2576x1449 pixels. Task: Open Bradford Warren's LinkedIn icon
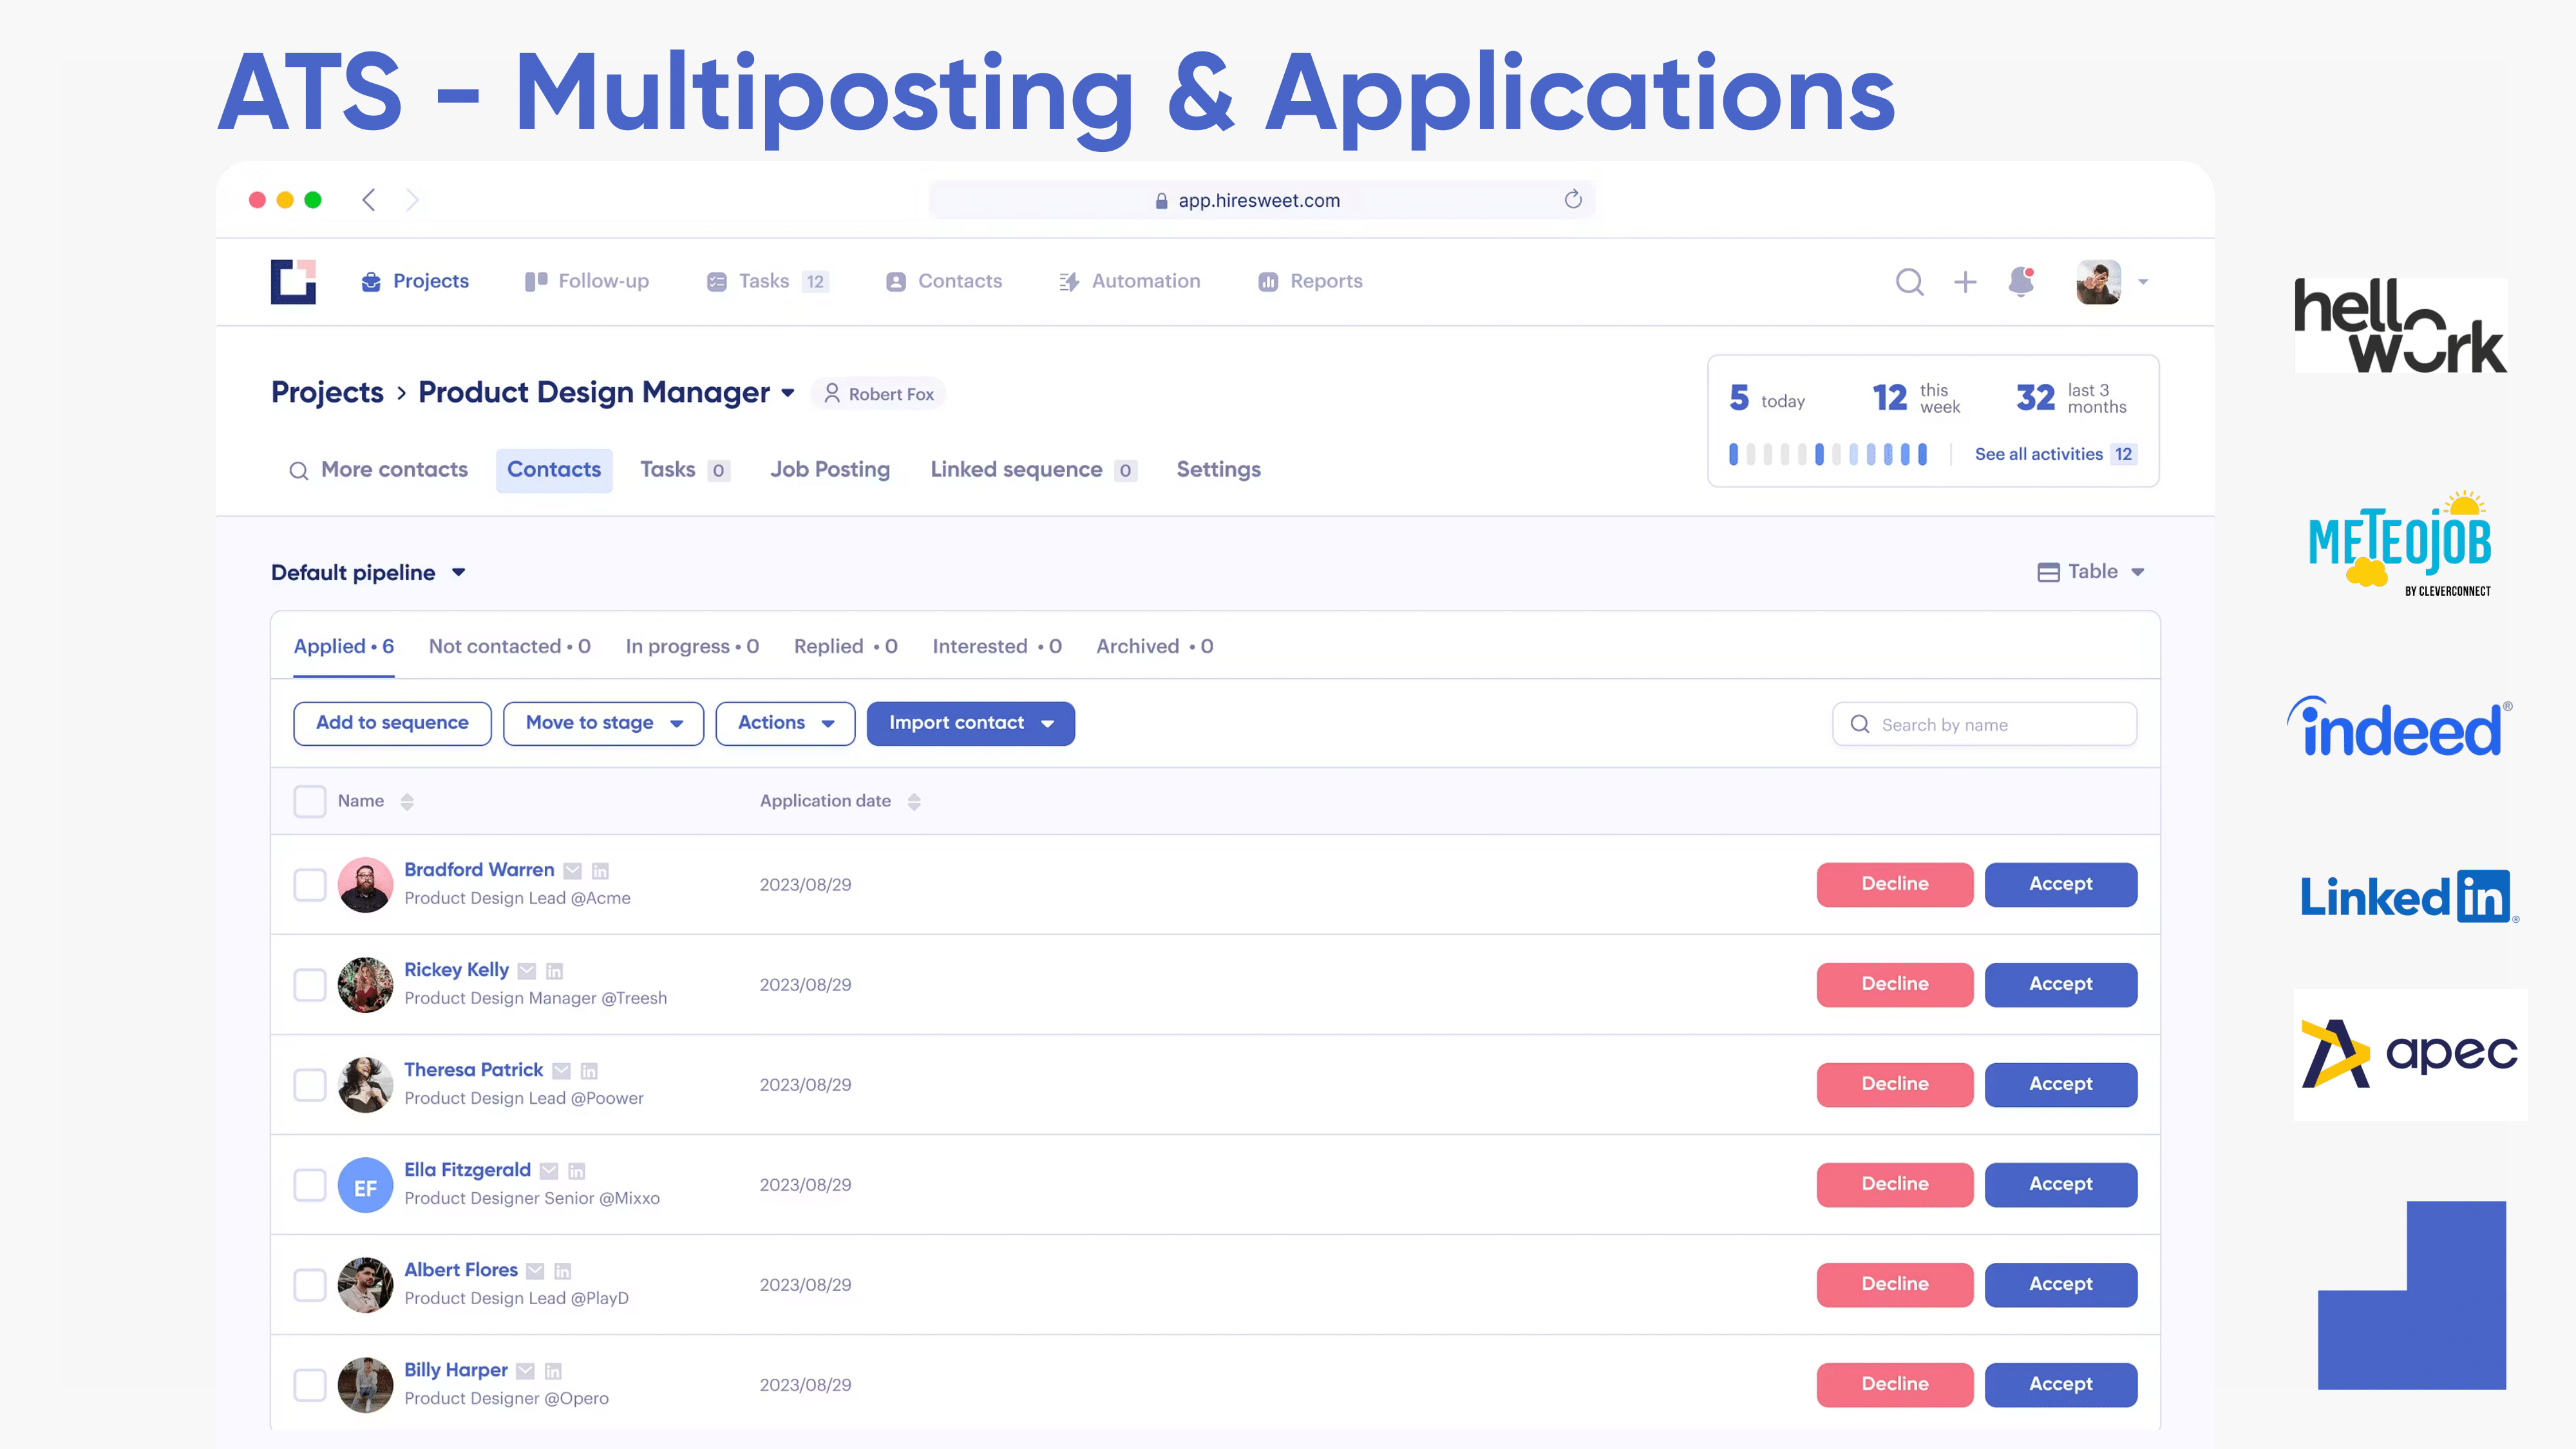coord(600,871)
